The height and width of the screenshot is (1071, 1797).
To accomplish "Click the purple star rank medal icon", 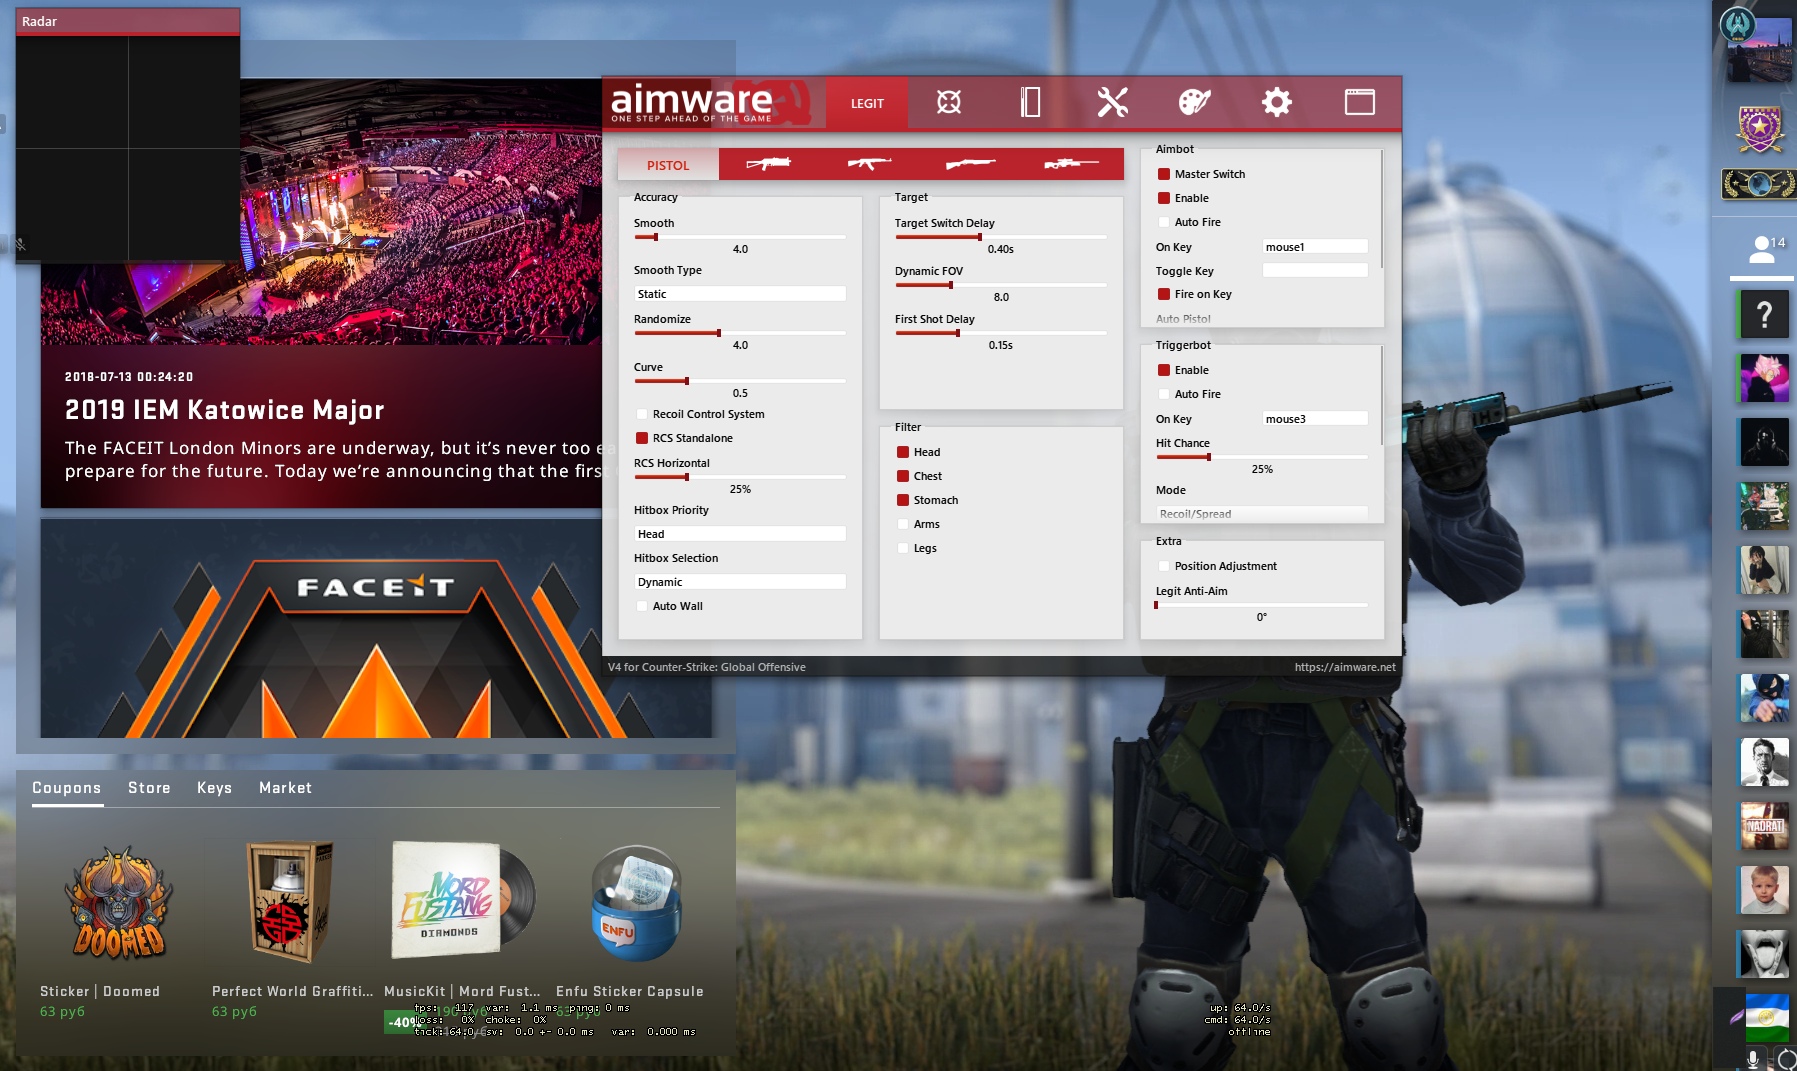I will click(1760, 130).
